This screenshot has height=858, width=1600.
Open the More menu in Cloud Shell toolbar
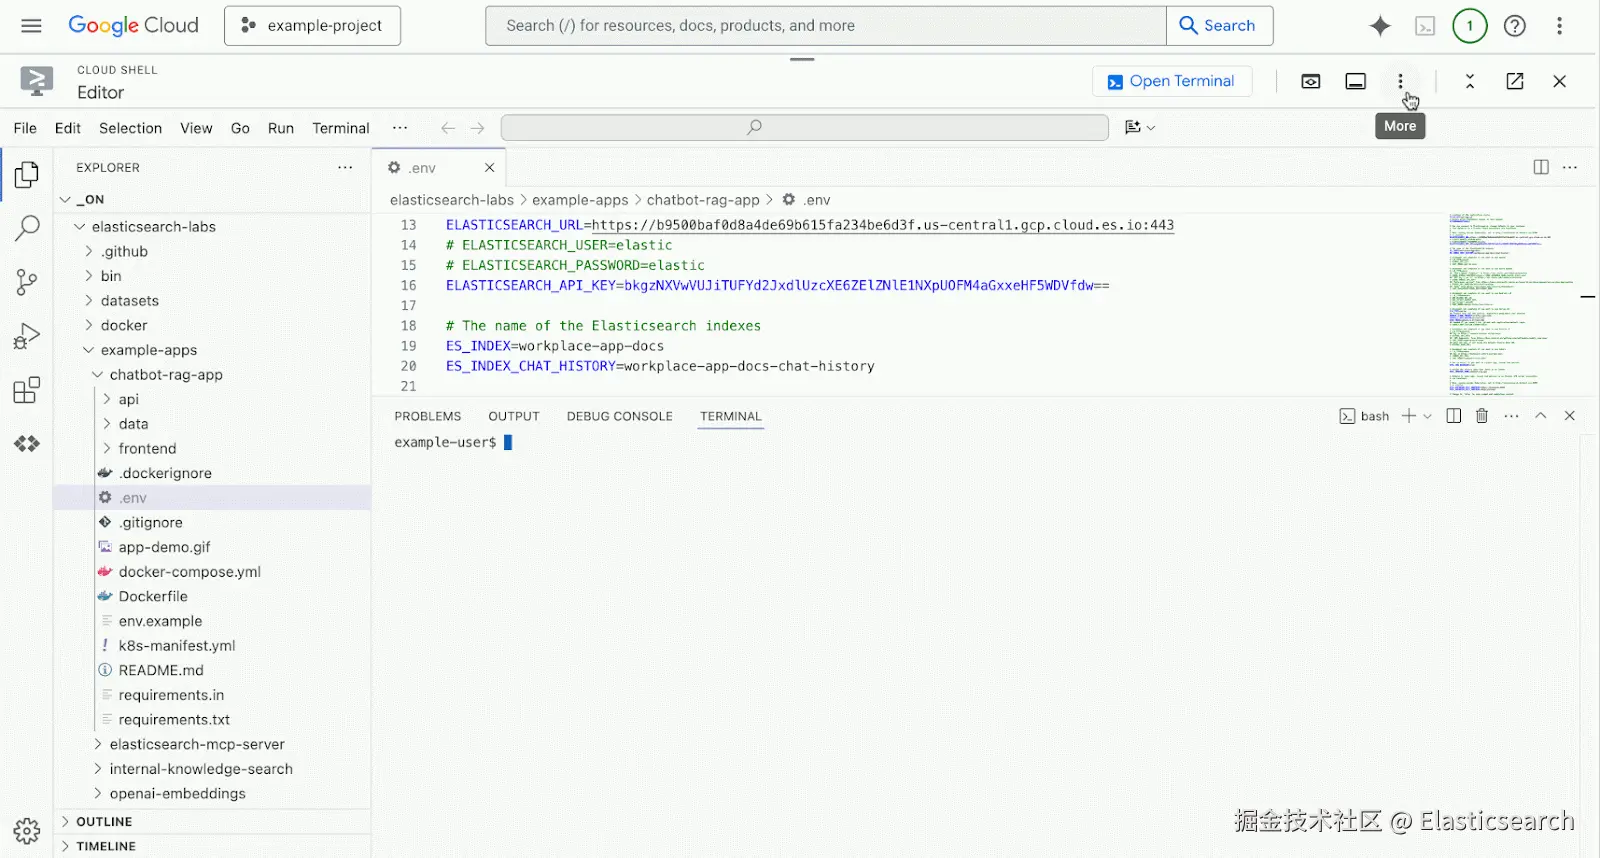pyautogui.click(x=1400, y=81)
